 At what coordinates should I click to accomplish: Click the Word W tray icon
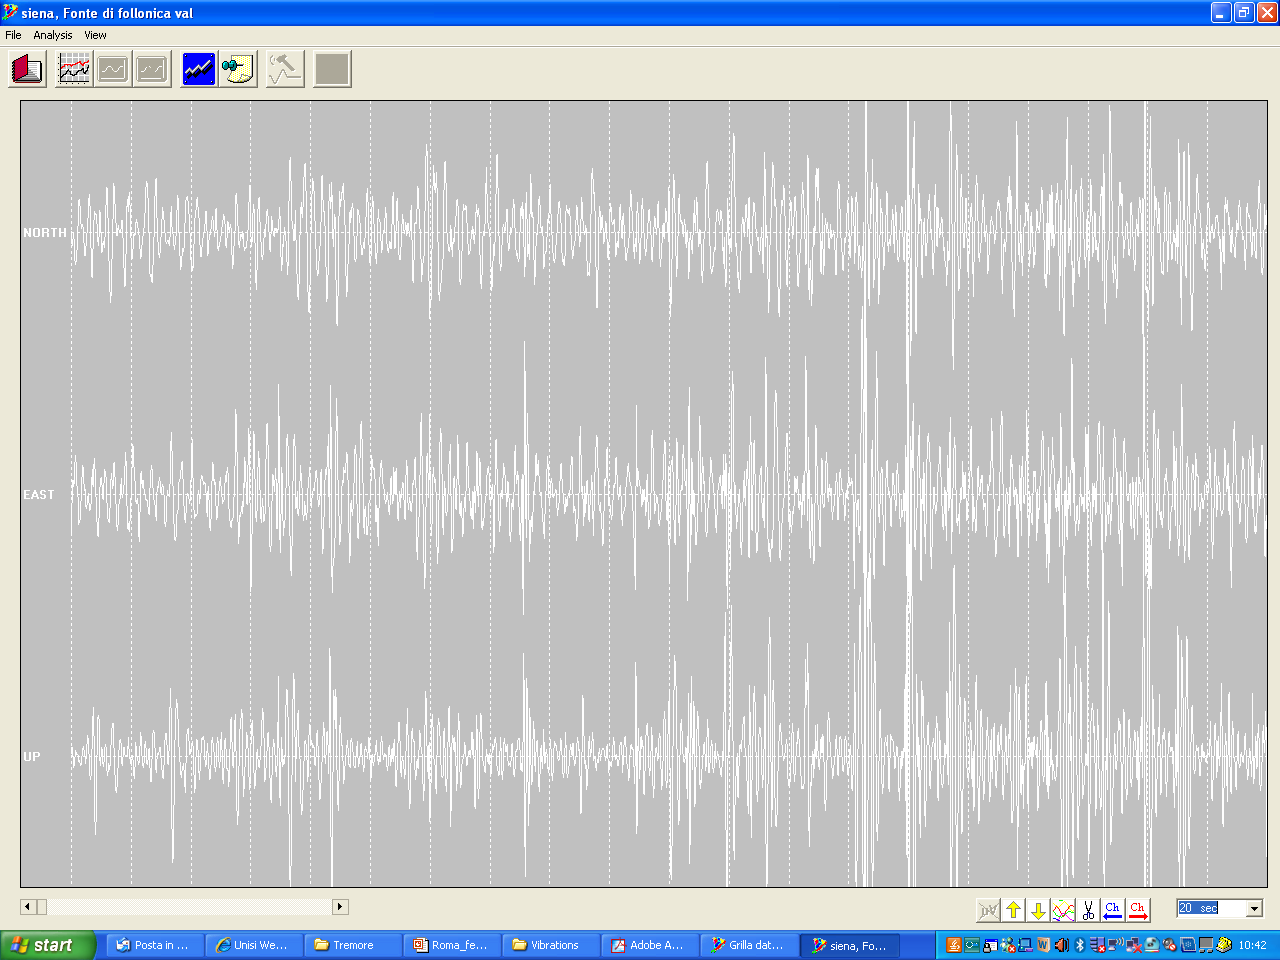1043,945
